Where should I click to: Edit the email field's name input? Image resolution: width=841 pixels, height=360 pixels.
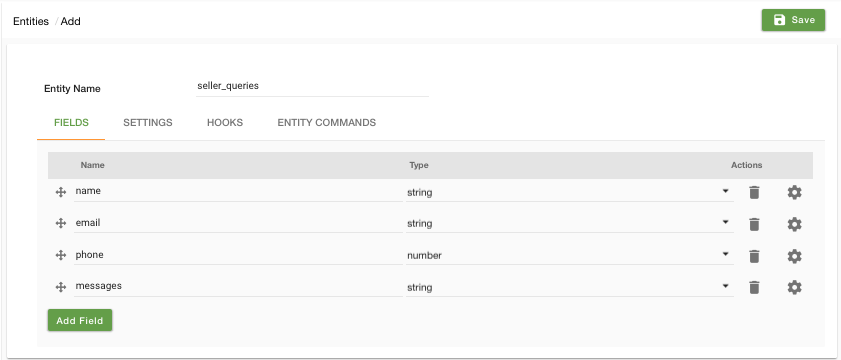tap(238, 223)
